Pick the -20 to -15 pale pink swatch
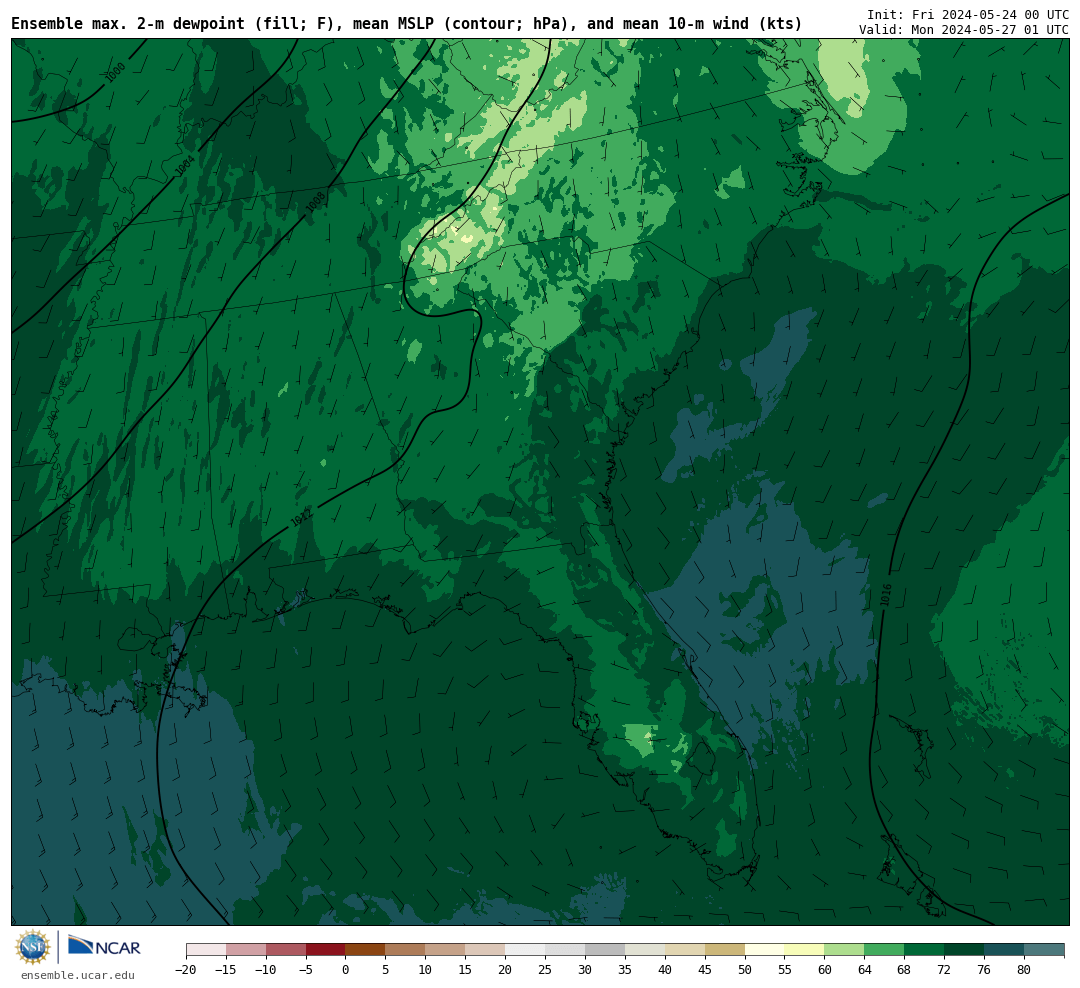The image size is (1080, 988). click(x=206, y=950)
